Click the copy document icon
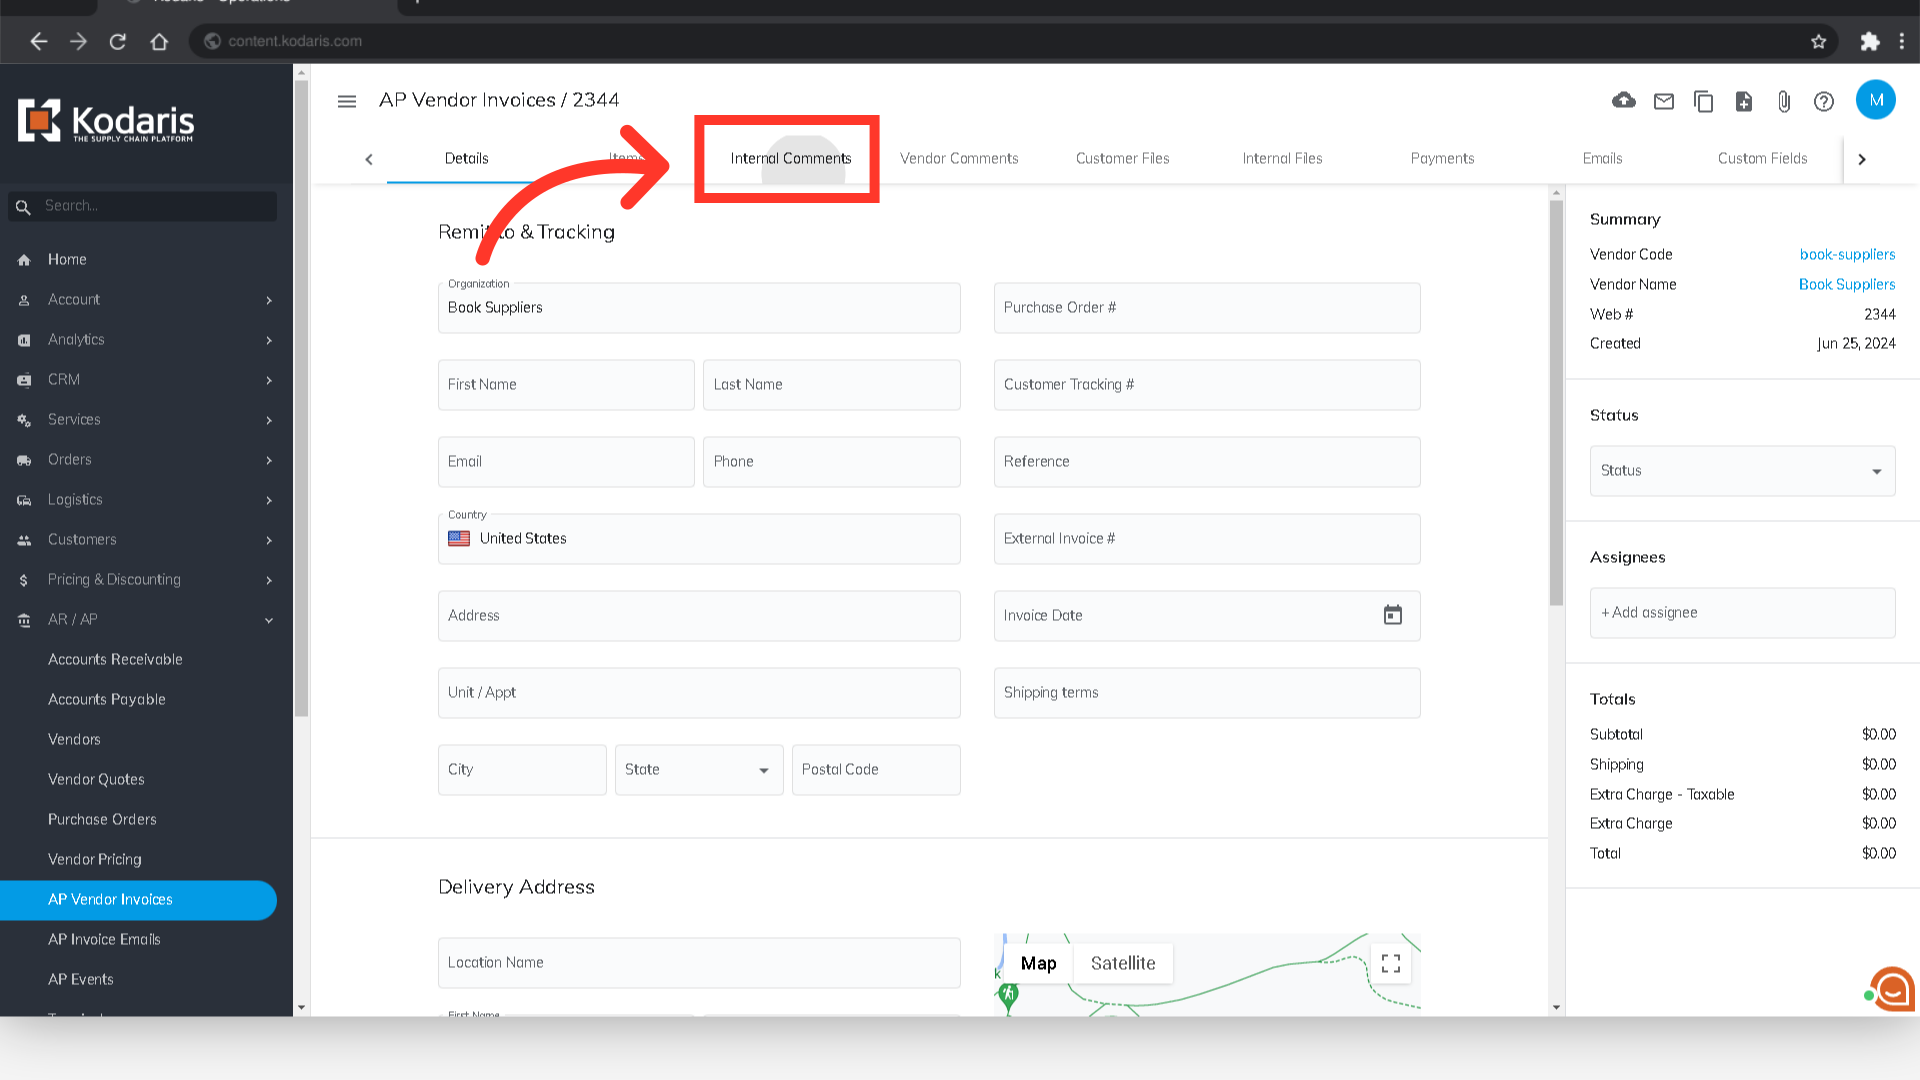This screenshot has width=1920, height=1080. click(x=1704, y=101)
